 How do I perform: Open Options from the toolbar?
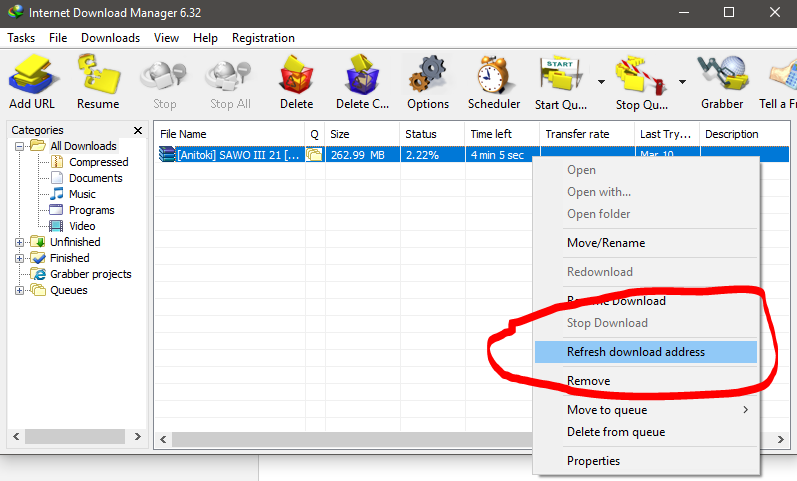click(428, 82)
